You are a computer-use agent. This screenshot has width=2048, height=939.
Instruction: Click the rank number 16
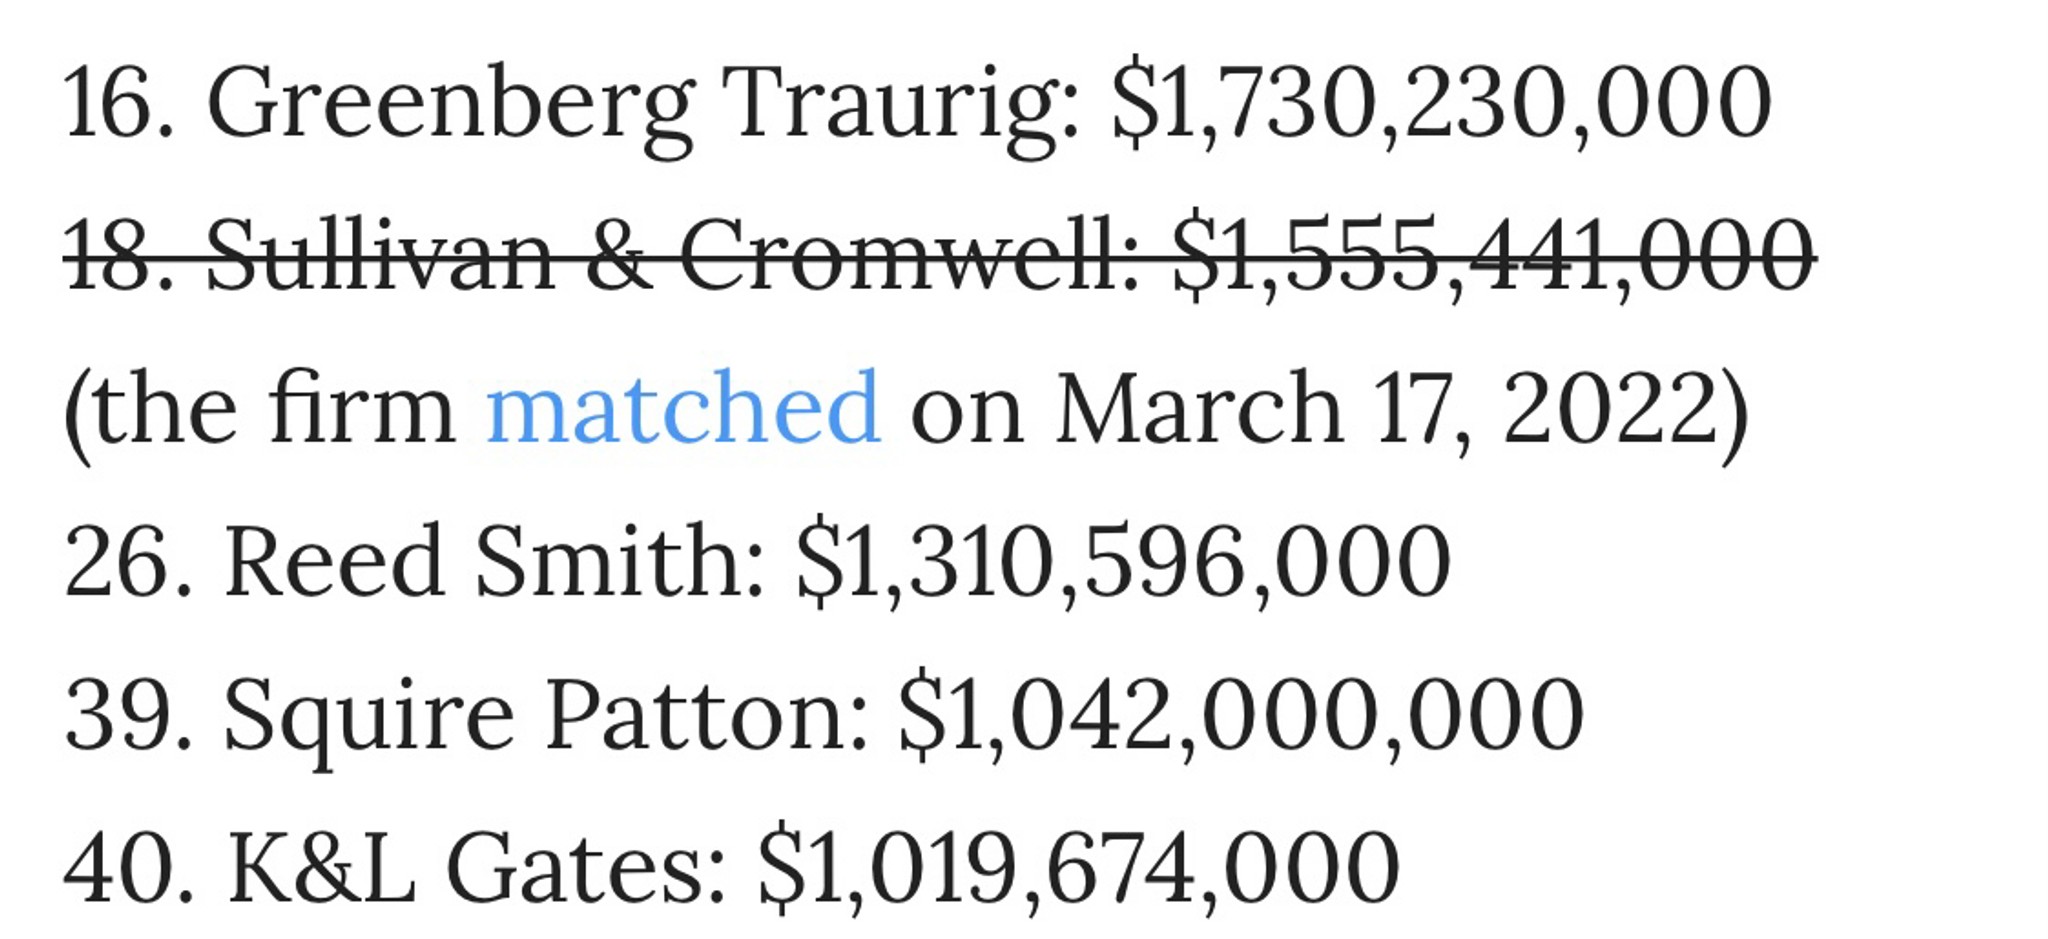click(x=120, y=104)
